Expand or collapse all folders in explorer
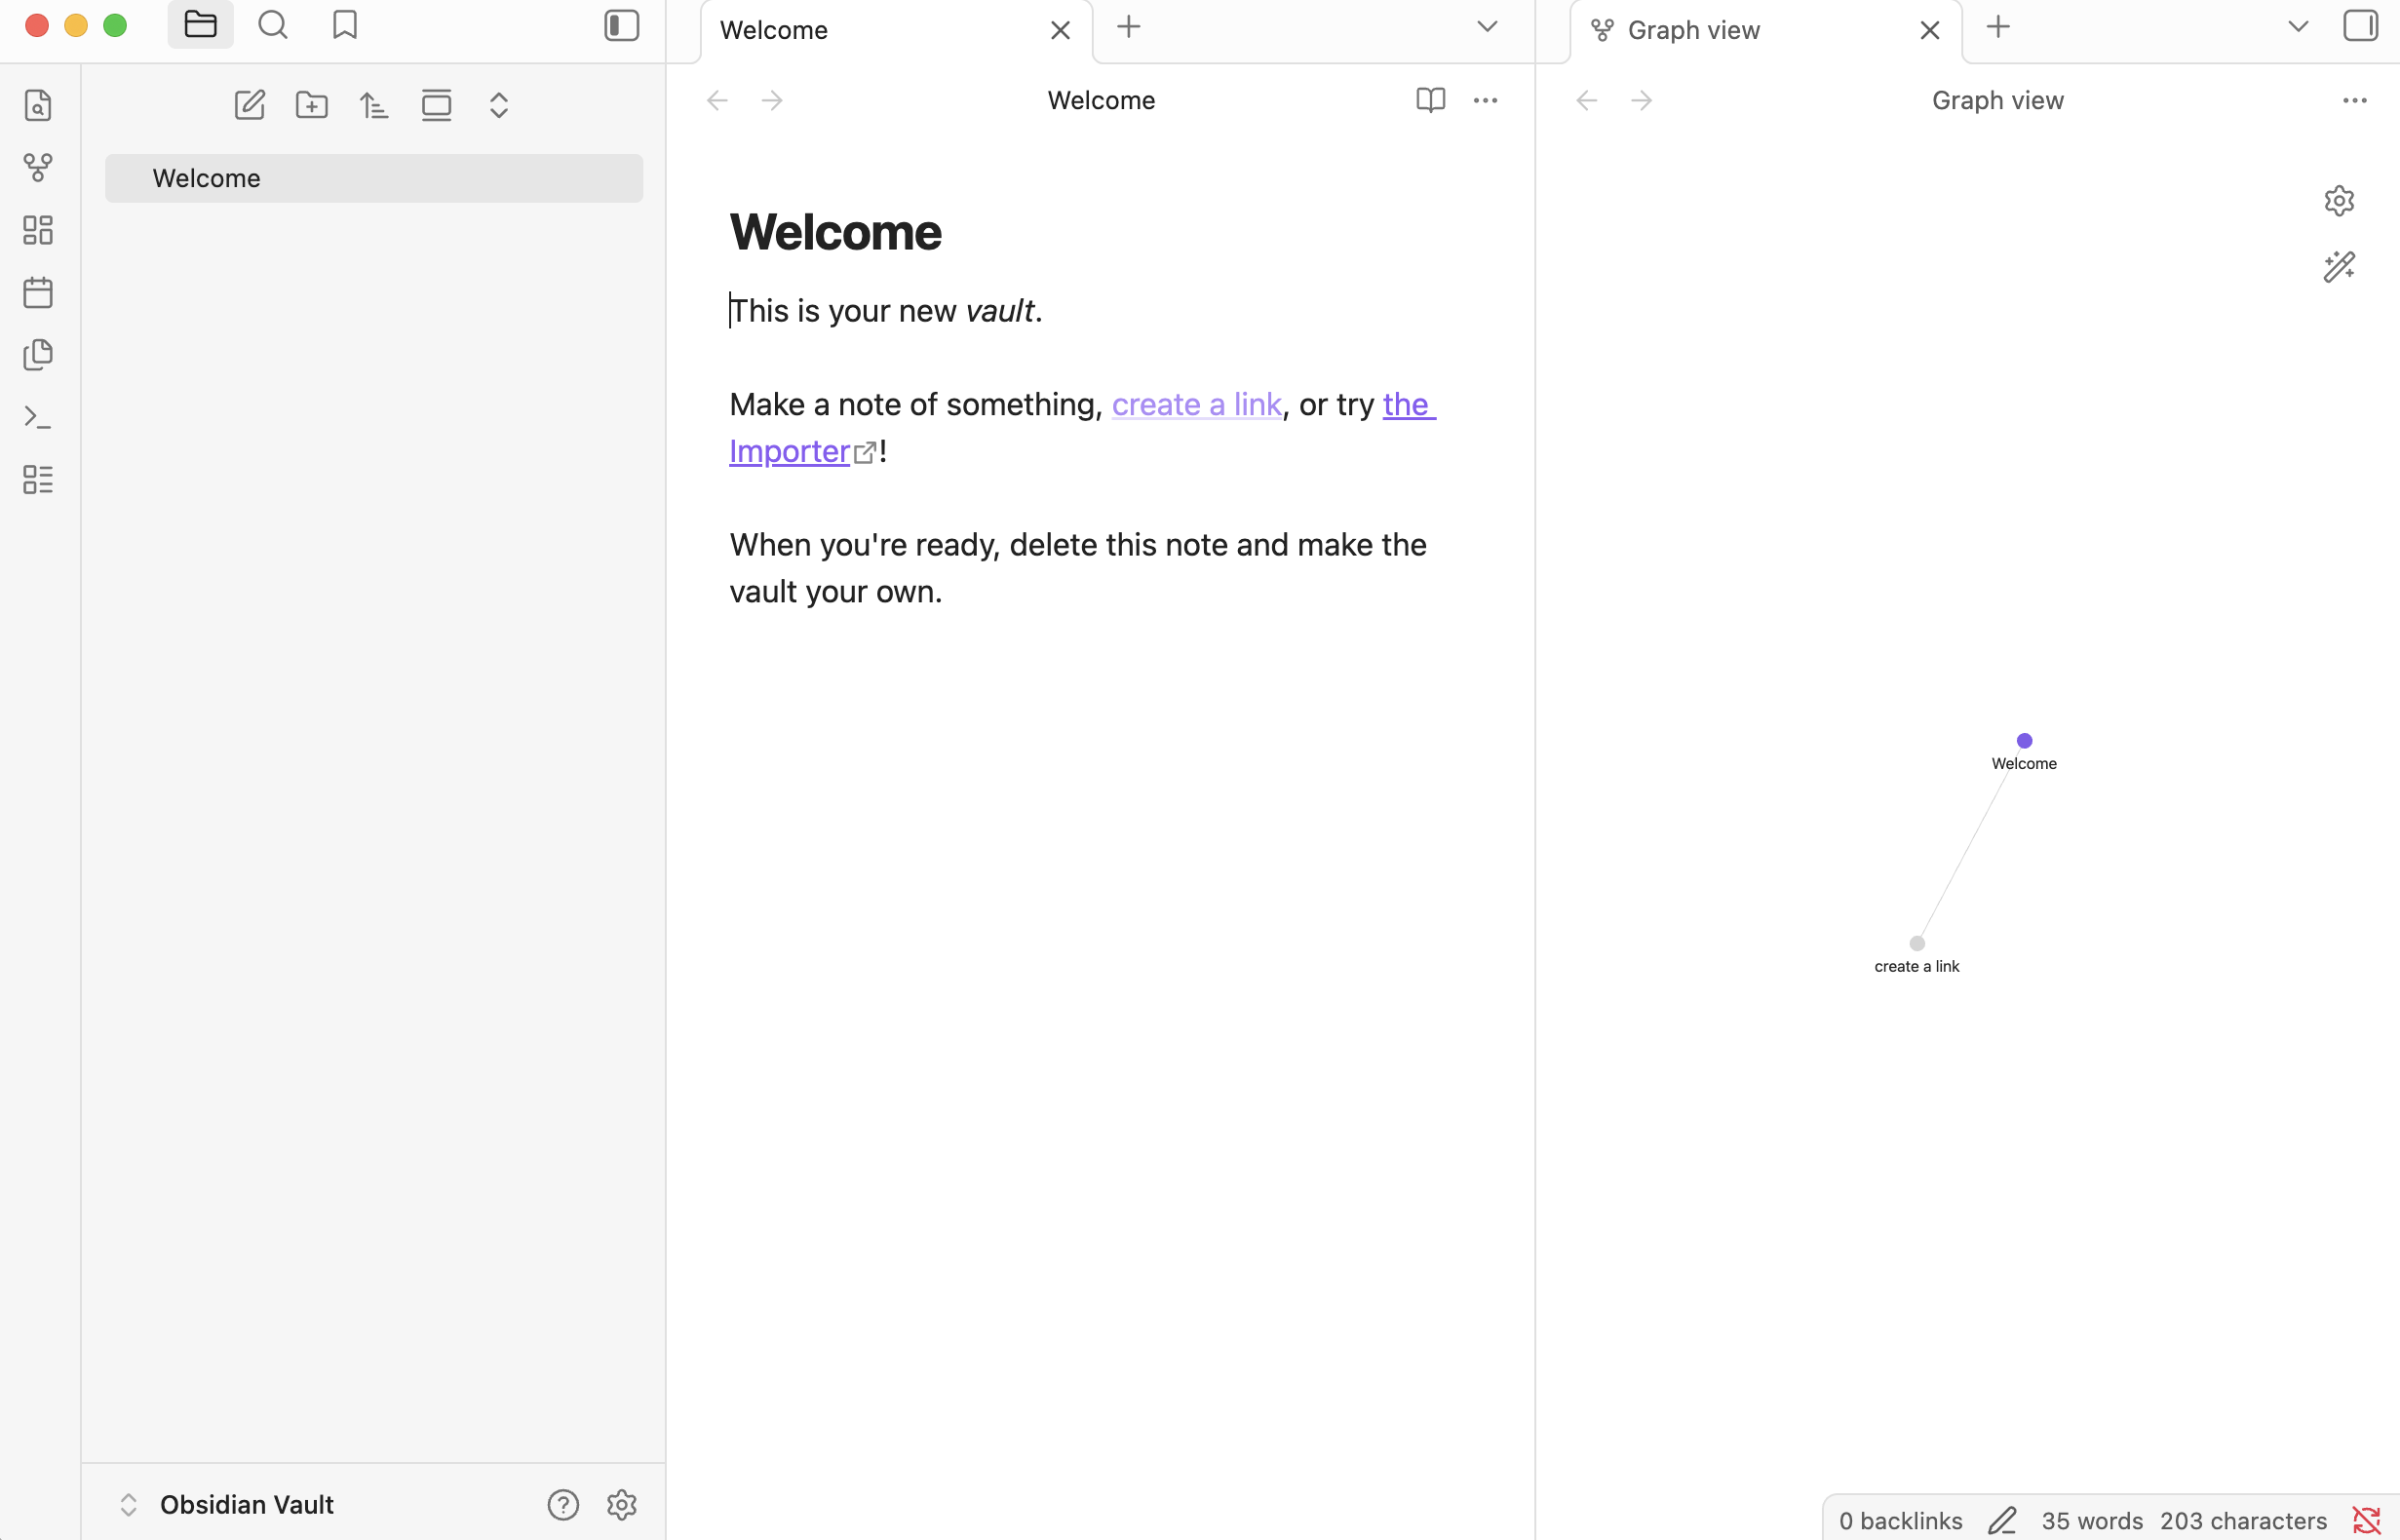The image size is (2400, 1540). click(x=499, y=105)
